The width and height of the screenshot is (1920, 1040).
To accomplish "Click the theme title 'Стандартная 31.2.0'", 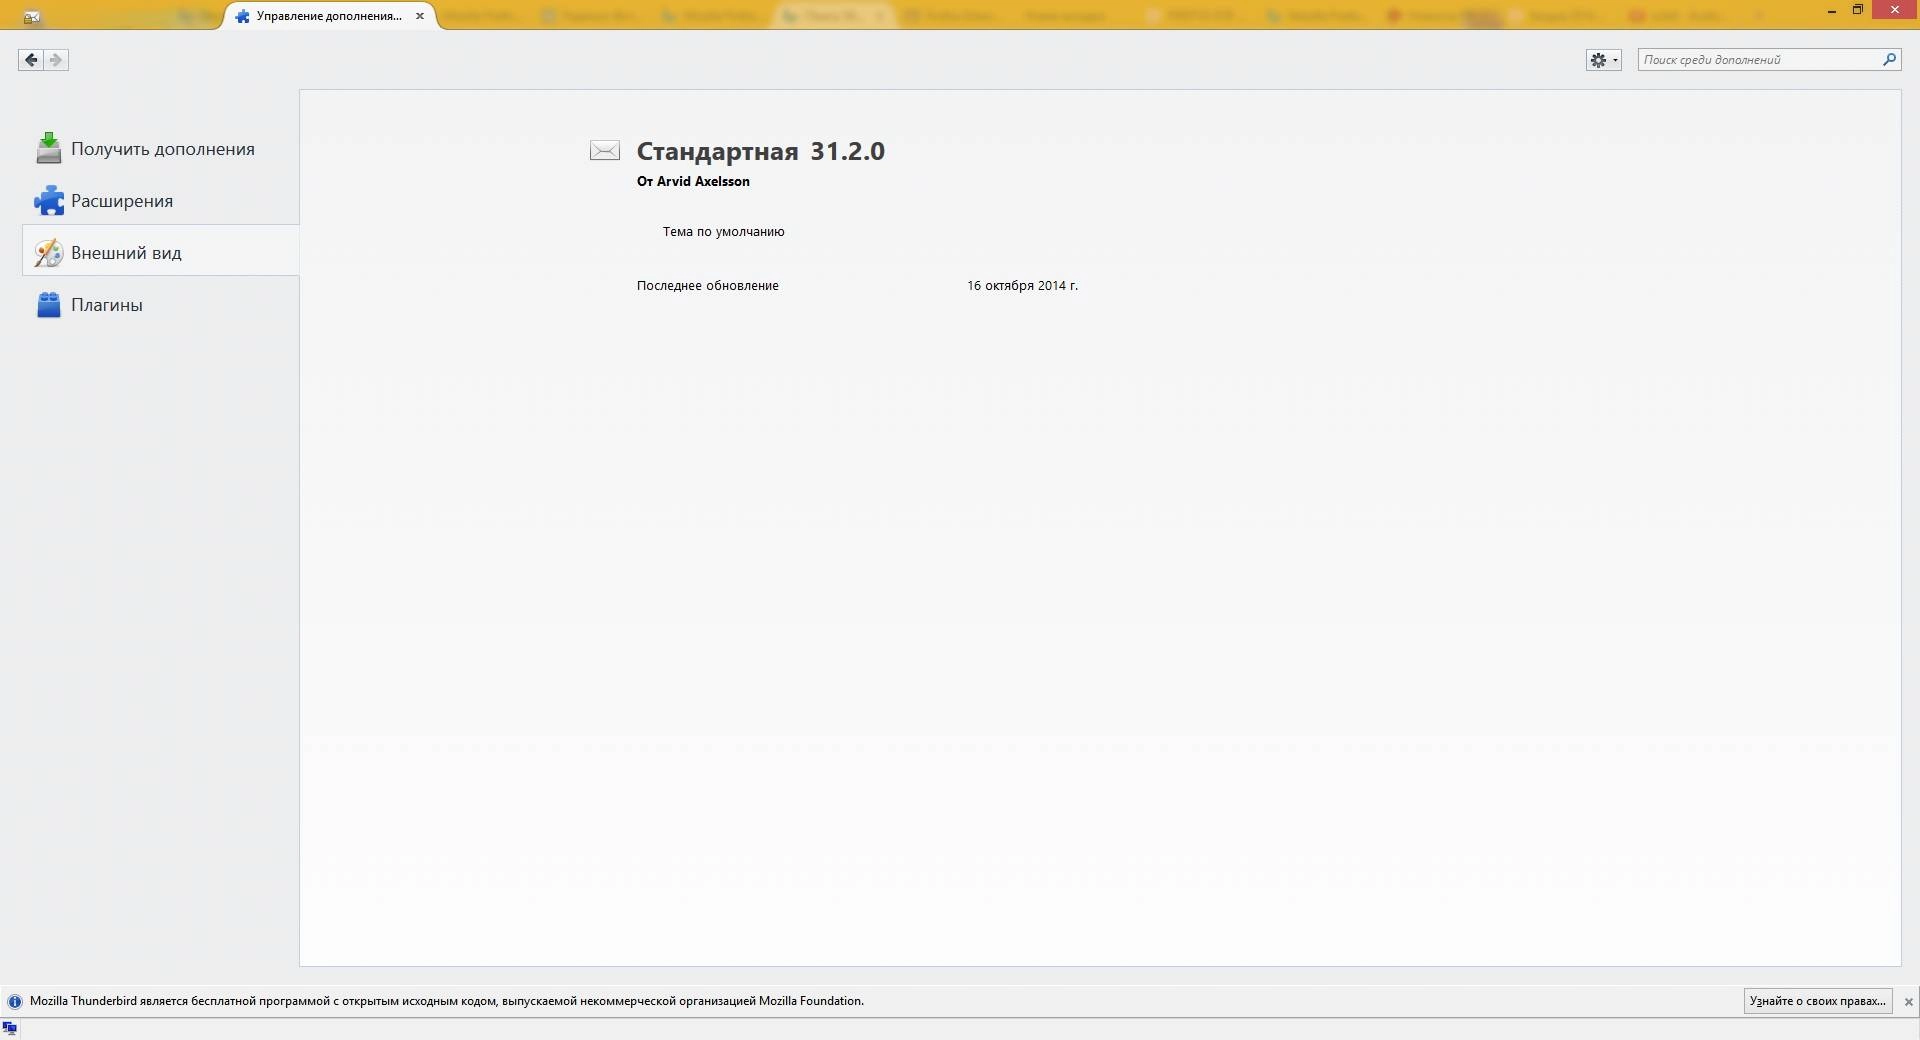I will pyautogui.click(x=760, y=151).
